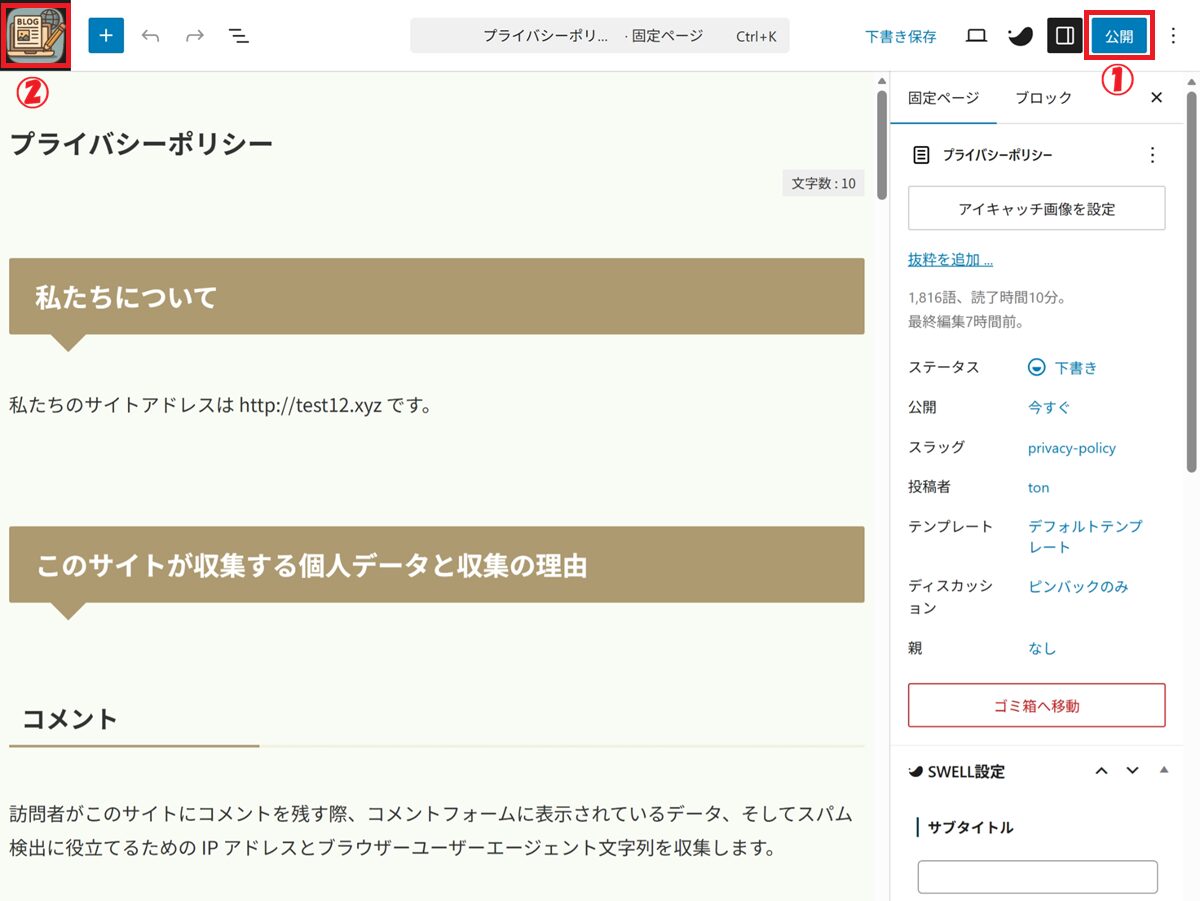Click the 抜粋を追加 link
This screenshot has width=1200, height=901.
(x=950, y=259)
